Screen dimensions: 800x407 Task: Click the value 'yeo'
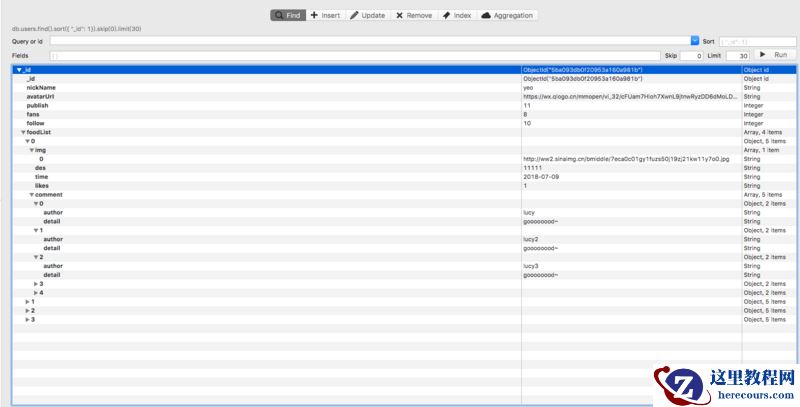pos(528,88)
